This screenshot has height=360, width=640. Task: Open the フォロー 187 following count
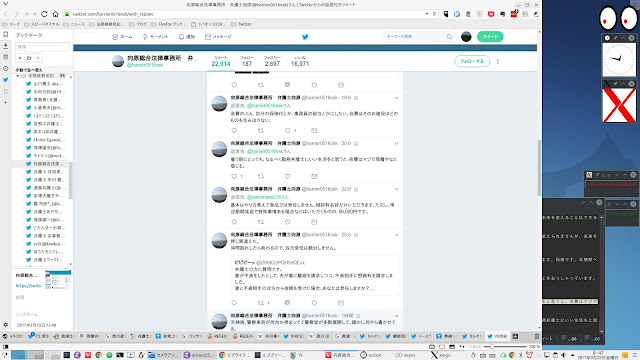247,61
